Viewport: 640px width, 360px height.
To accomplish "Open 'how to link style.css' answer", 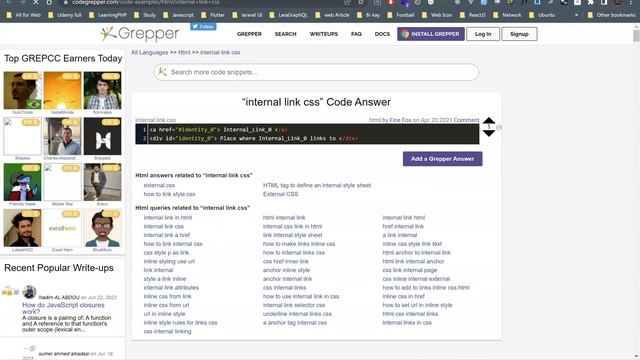I will pyautogui.click(x=169, y=194).
